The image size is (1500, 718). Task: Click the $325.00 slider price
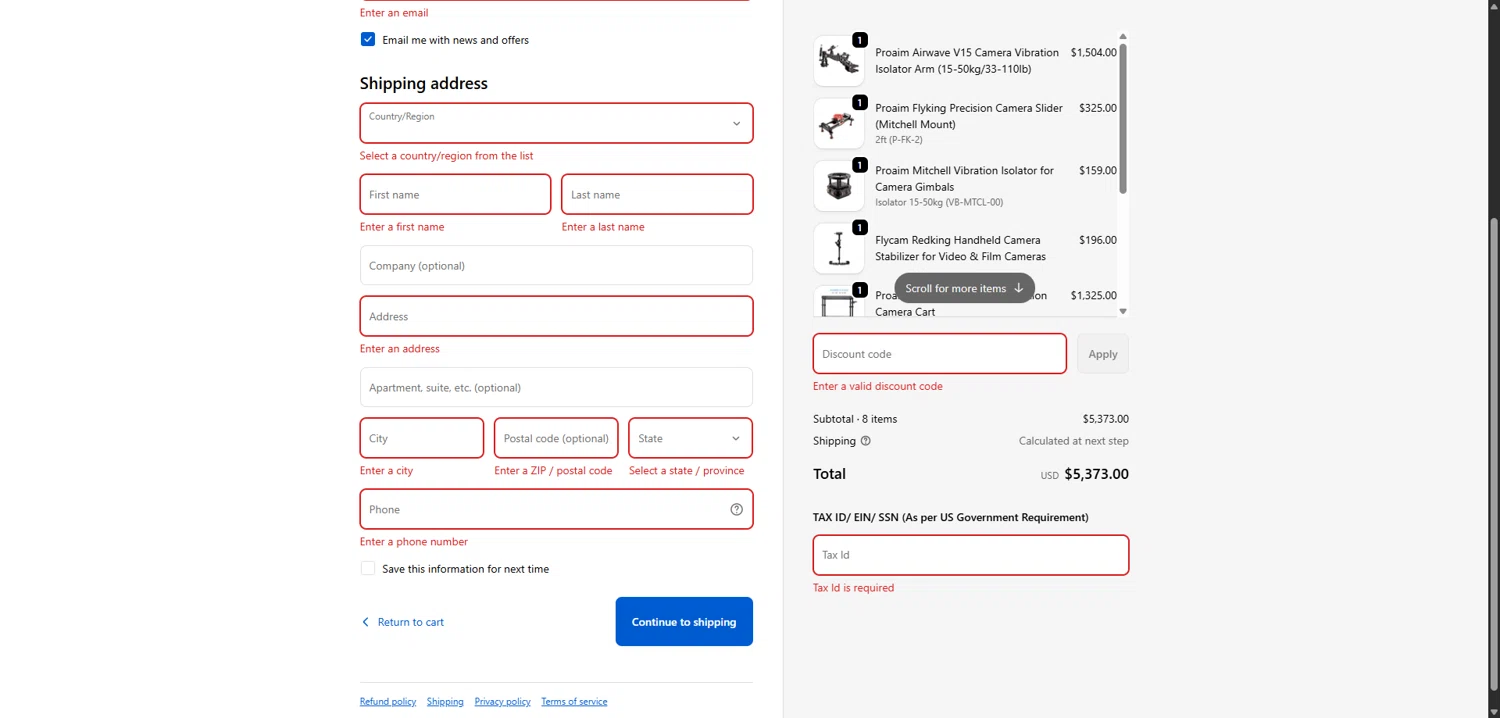click(1098, 108)
